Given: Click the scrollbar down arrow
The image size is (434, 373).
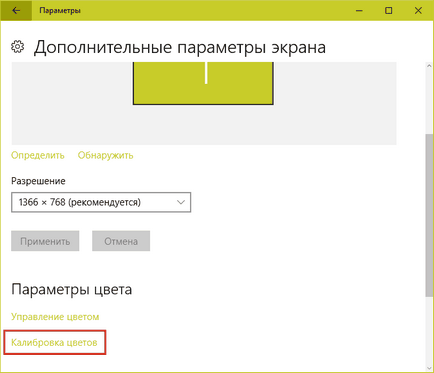Looking at the screenshot, I should pos(429,367).
